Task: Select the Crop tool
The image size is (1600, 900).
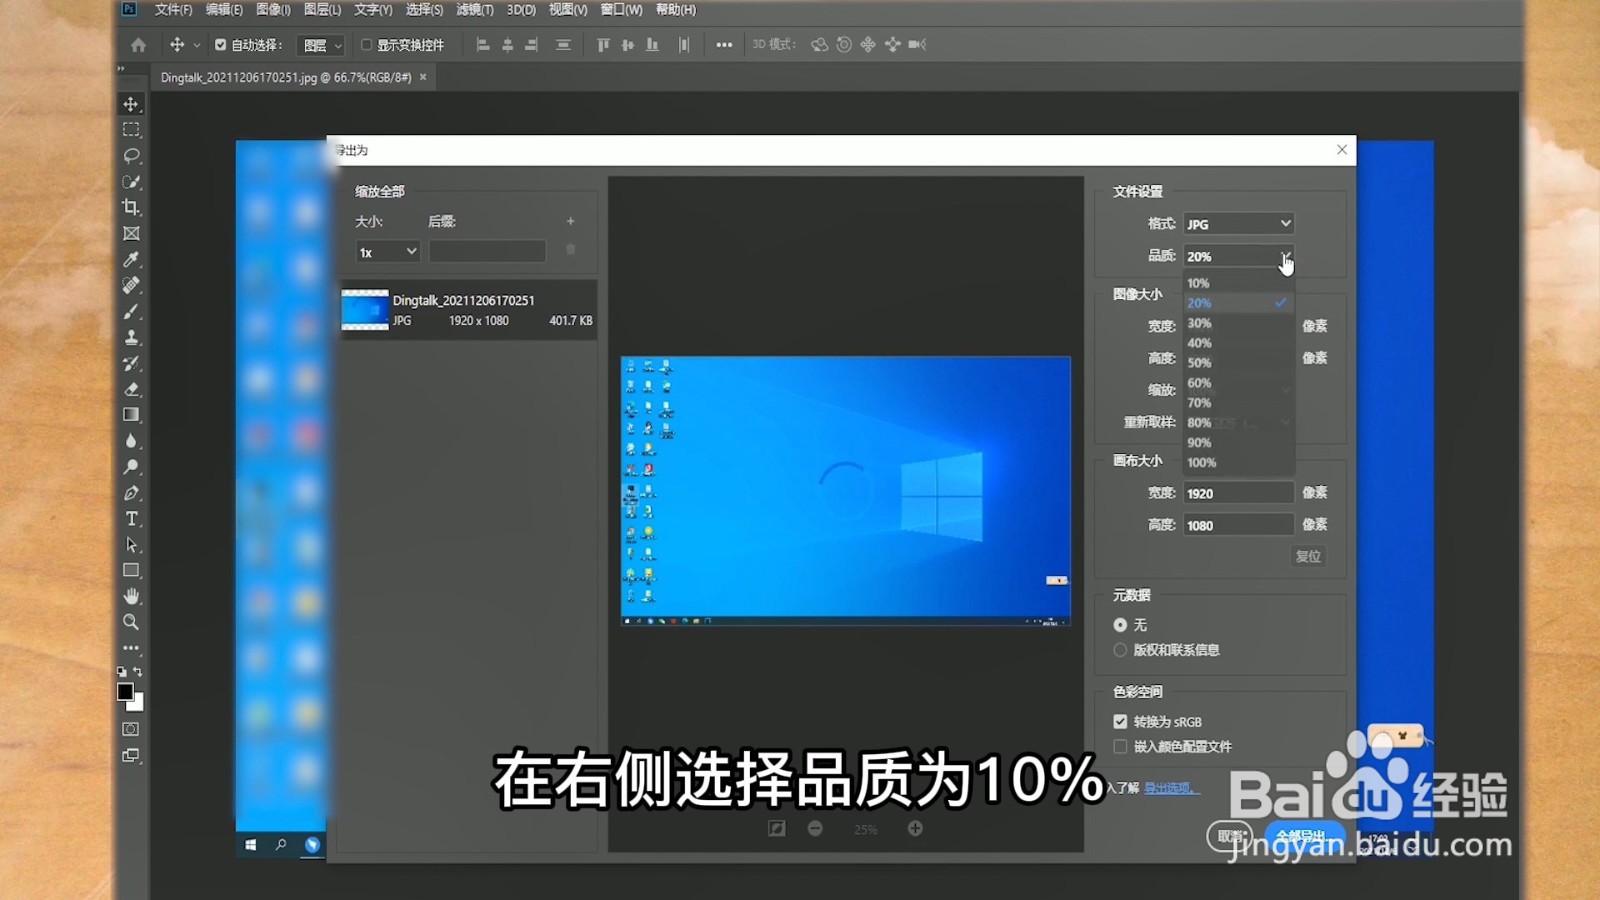Action: click(x=130, y=207)
